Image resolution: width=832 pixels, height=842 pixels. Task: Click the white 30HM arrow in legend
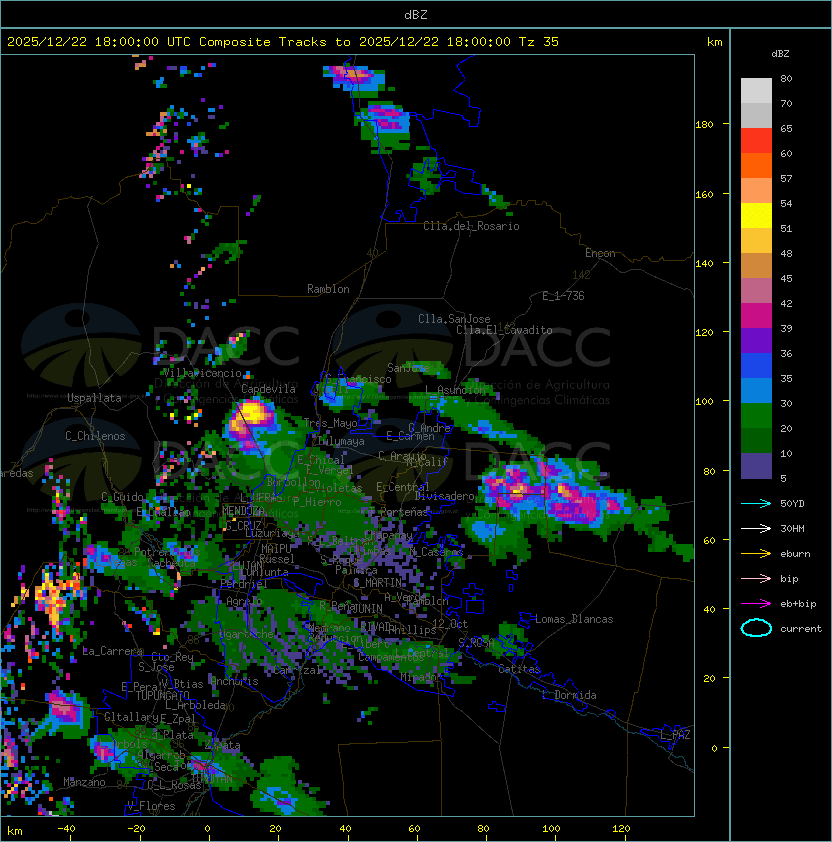(x=756, y=528)
